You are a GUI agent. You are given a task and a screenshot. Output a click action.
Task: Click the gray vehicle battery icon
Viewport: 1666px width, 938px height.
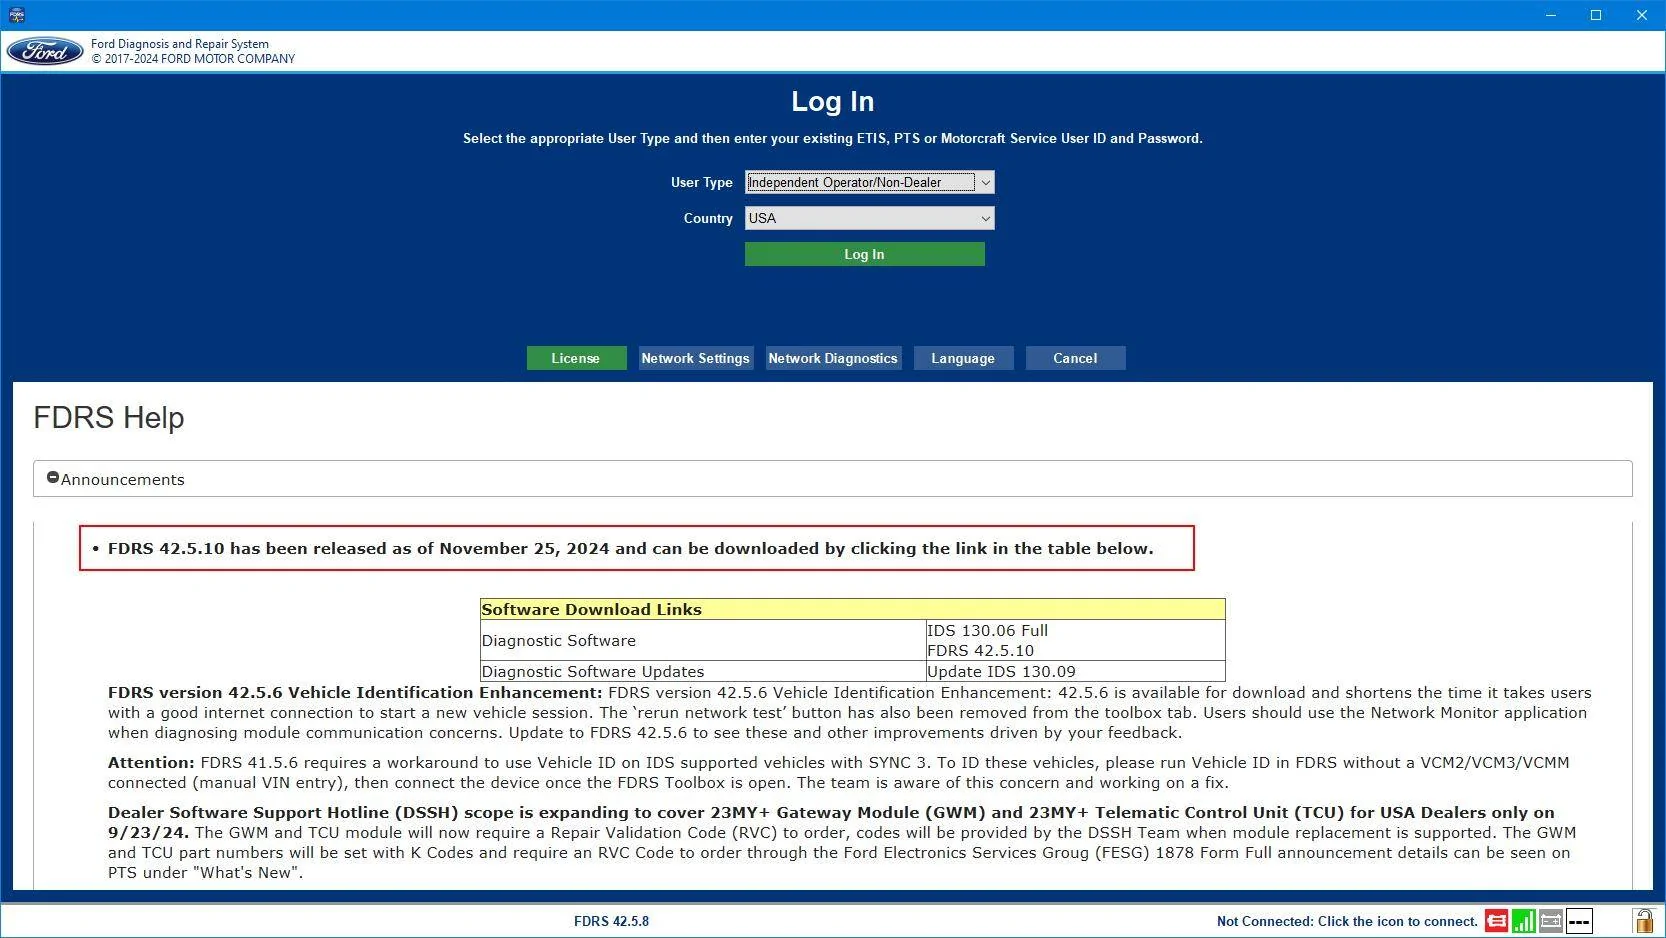pyautogui.click(x=1551, y=921)
